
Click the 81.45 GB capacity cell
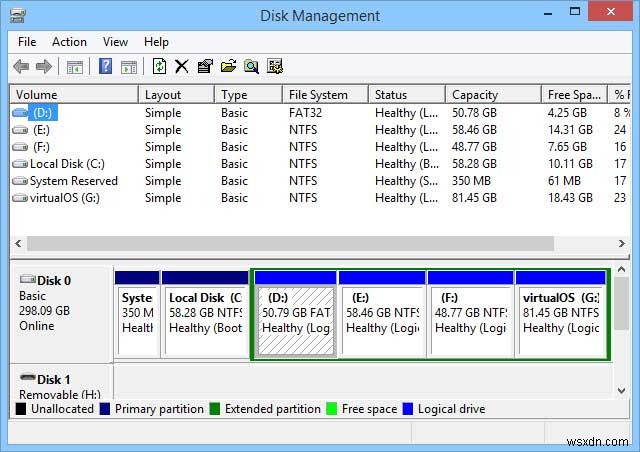[x=474, y=198]
